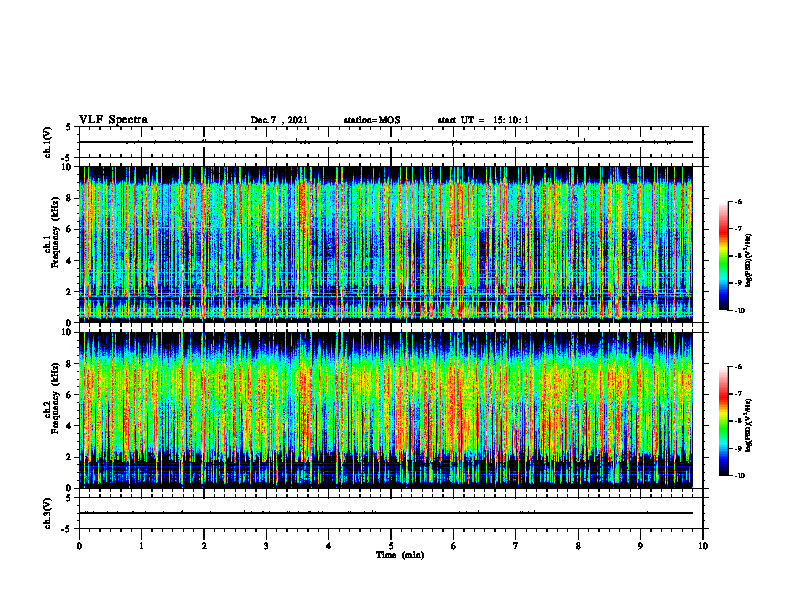Click time axis tick label "6"
This screenshot has width=792, height=612.
coord(454,546)
